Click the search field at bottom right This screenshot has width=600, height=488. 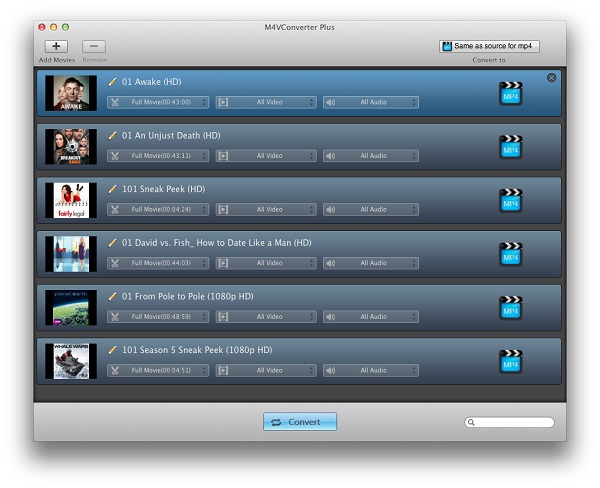(509, 422)
